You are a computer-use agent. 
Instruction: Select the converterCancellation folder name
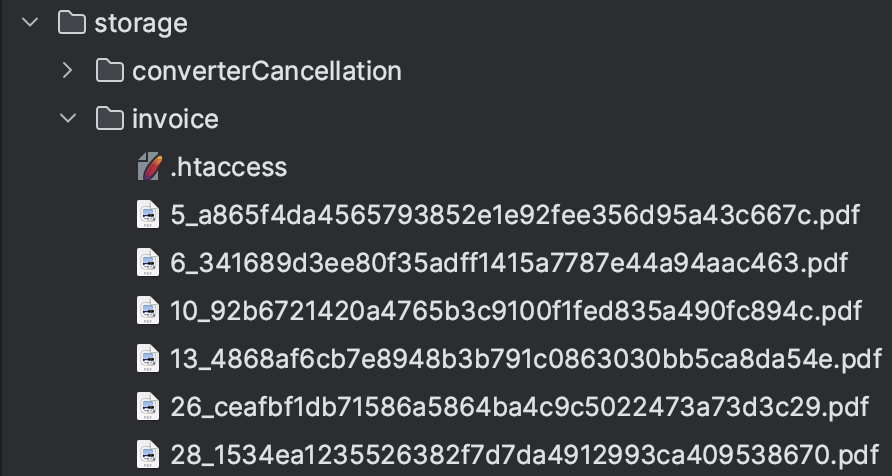[267, 71]
